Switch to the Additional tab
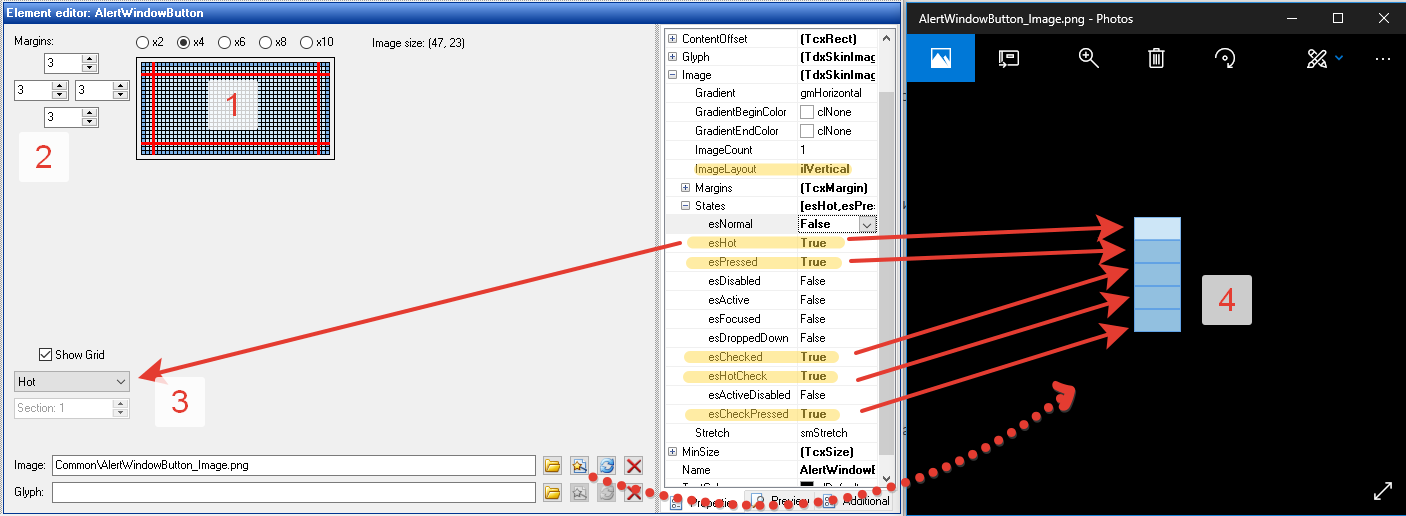Screen dimensions: 1406x516 [856, 502]
